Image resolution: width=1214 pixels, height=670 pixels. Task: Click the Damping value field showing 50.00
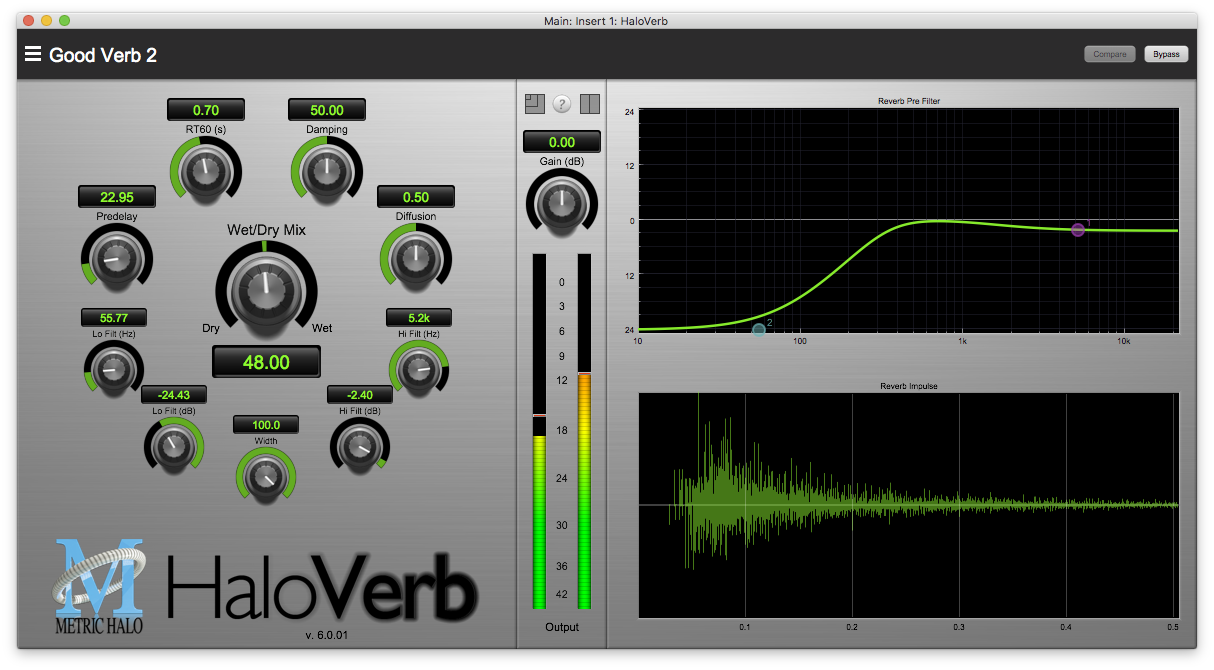point(326,109)
